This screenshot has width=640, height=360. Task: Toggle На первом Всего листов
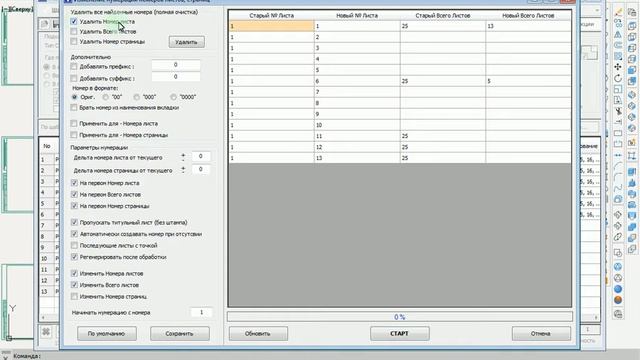(74, 194)
